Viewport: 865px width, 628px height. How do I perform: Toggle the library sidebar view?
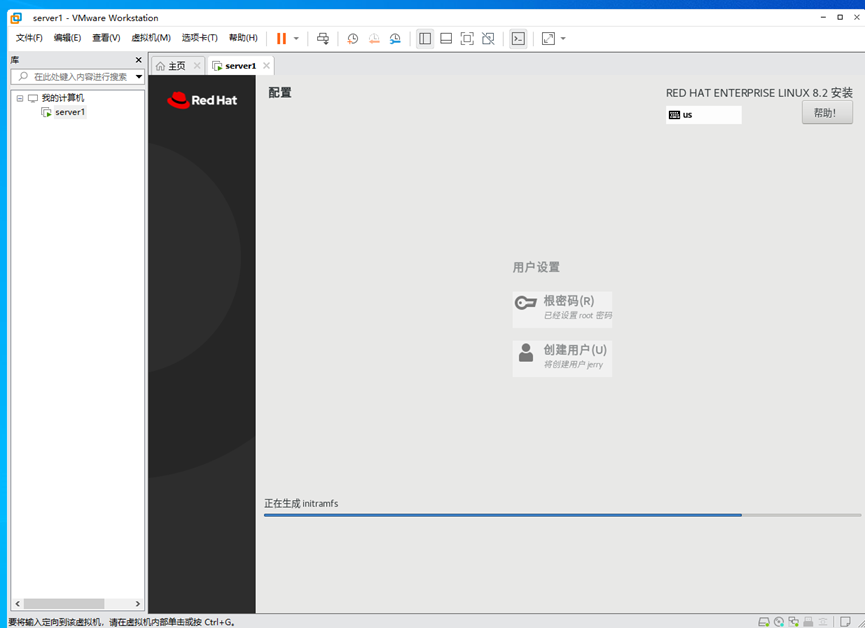(425, 39)
